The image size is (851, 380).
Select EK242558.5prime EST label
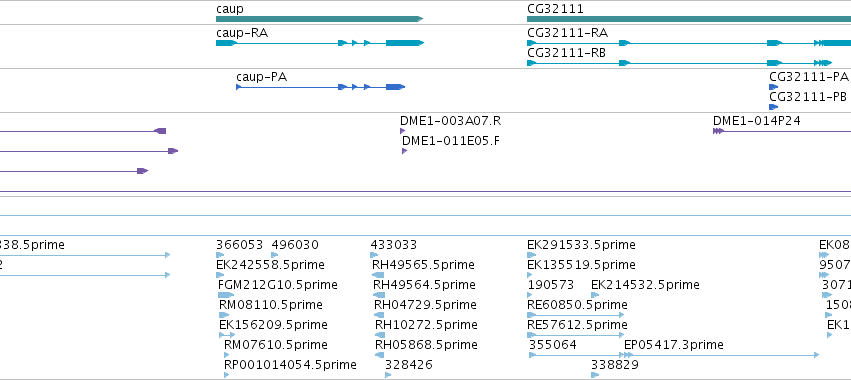pos(270,264)
